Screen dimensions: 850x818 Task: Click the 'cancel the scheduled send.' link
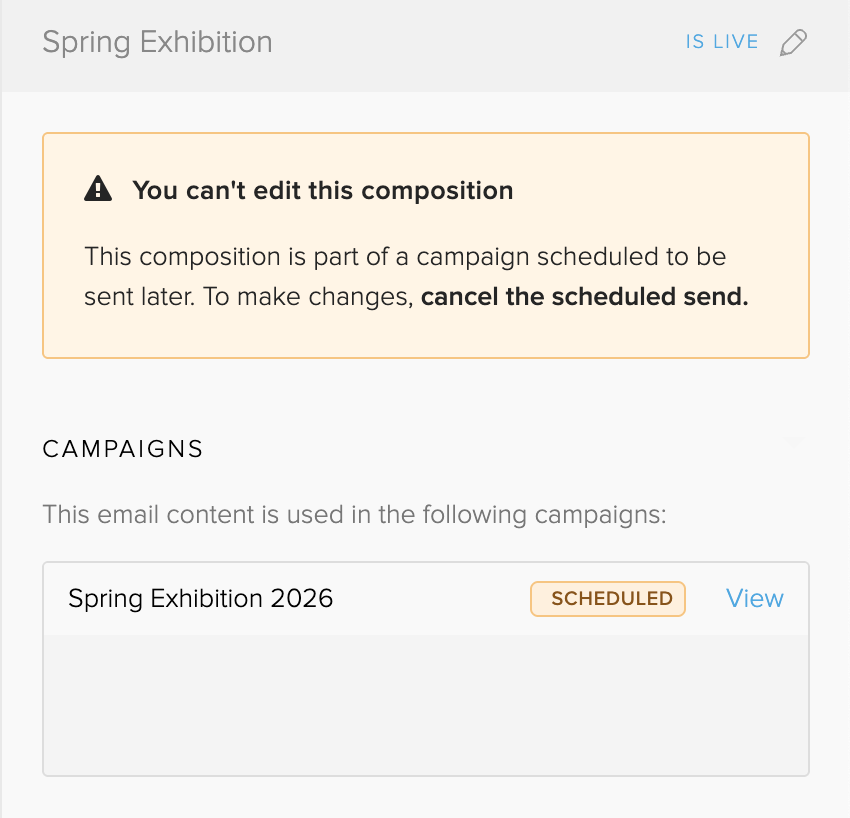(x=584, y=298)
